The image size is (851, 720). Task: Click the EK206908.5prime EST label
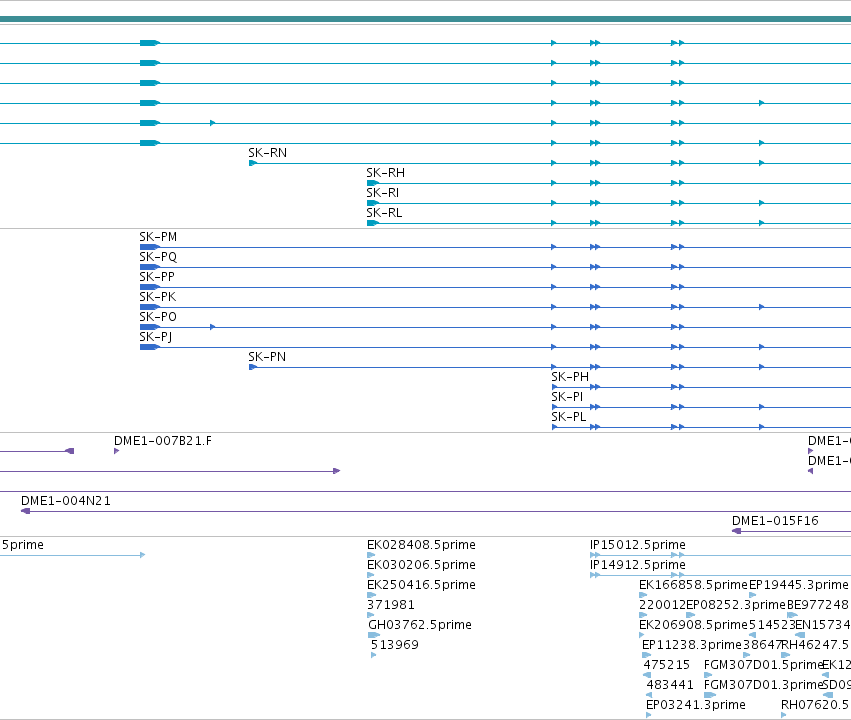pyautogui.click(x=693, y=626)
